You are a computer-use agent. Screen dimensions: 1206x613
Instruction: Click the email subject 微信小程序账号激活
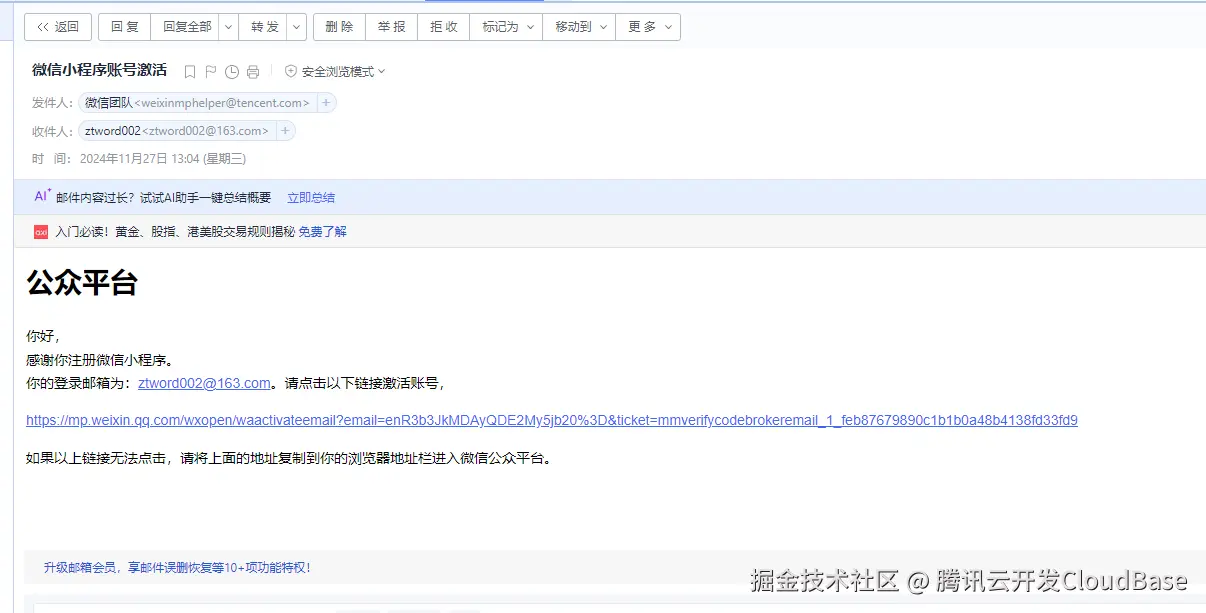click(x=100, y=71)
